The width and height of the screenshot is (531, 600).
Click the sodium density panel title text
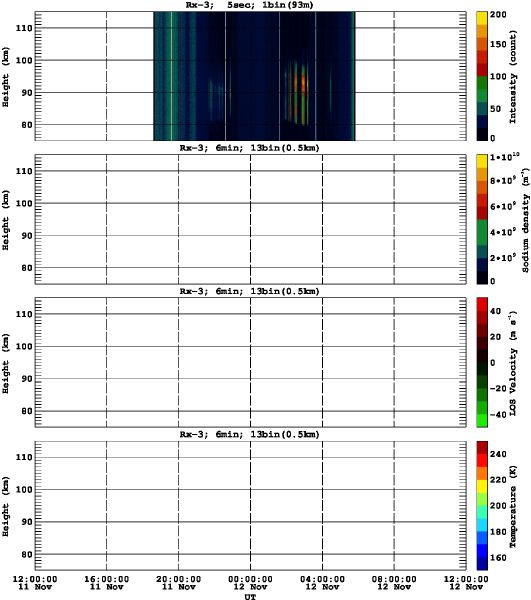(x=249, y=148)
